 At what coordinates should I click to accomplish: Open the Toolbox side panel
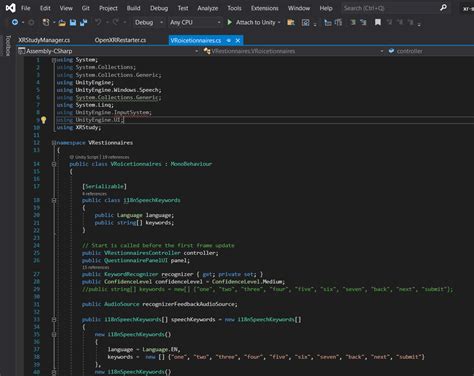[x=8, y=45]
